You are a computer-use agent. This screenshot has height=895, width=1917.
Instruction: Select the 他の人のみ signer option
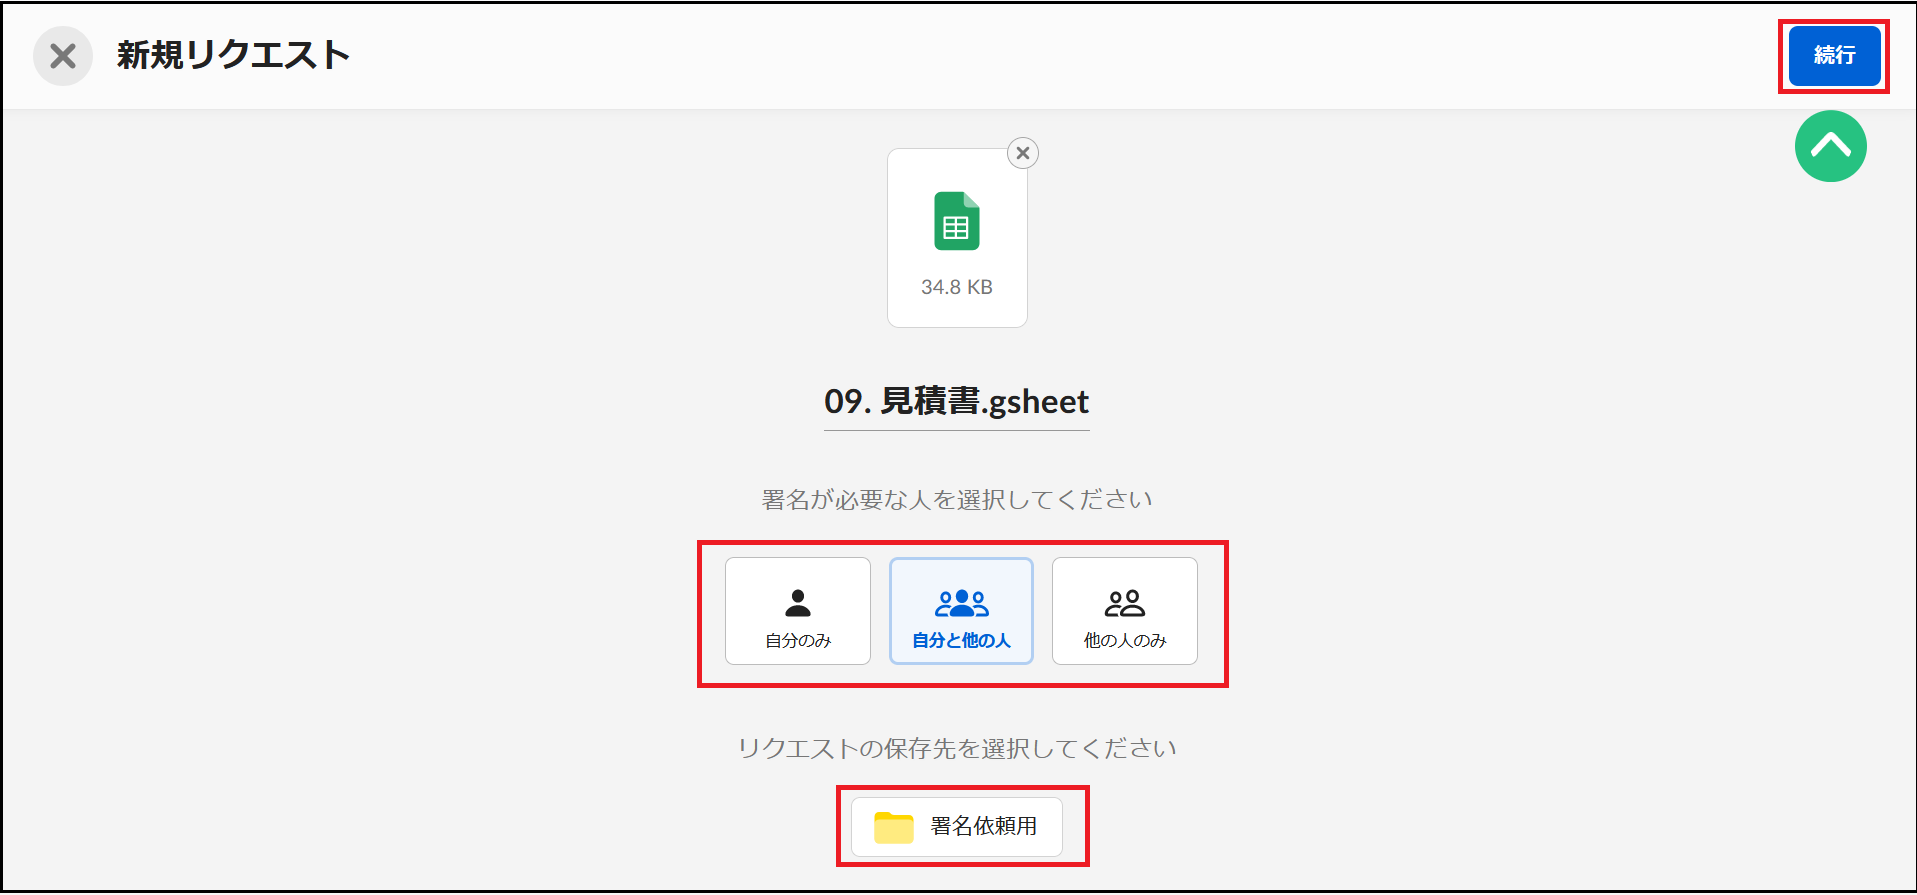coord(1125,611)
